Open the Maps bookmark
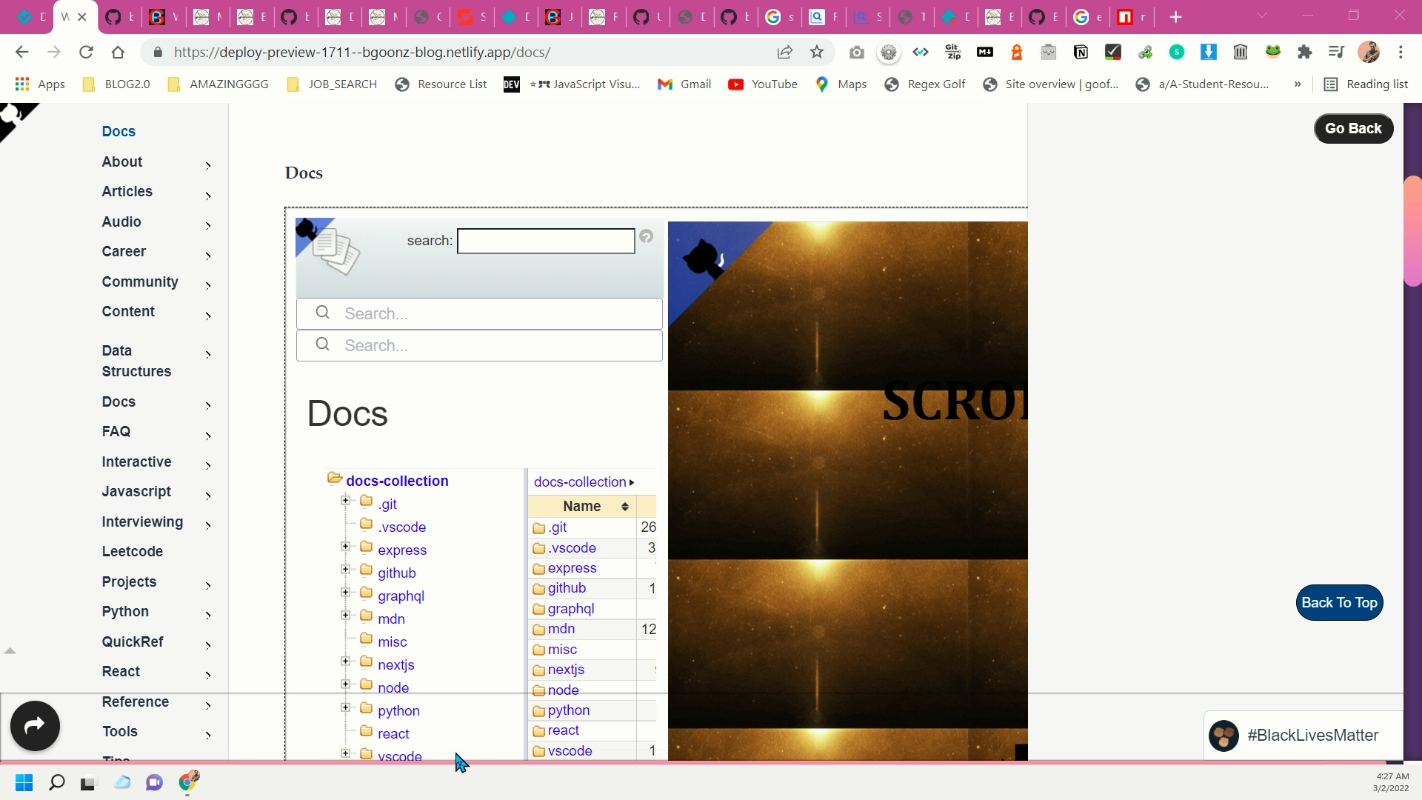1422x800 pixels. [x=841, y=84]
